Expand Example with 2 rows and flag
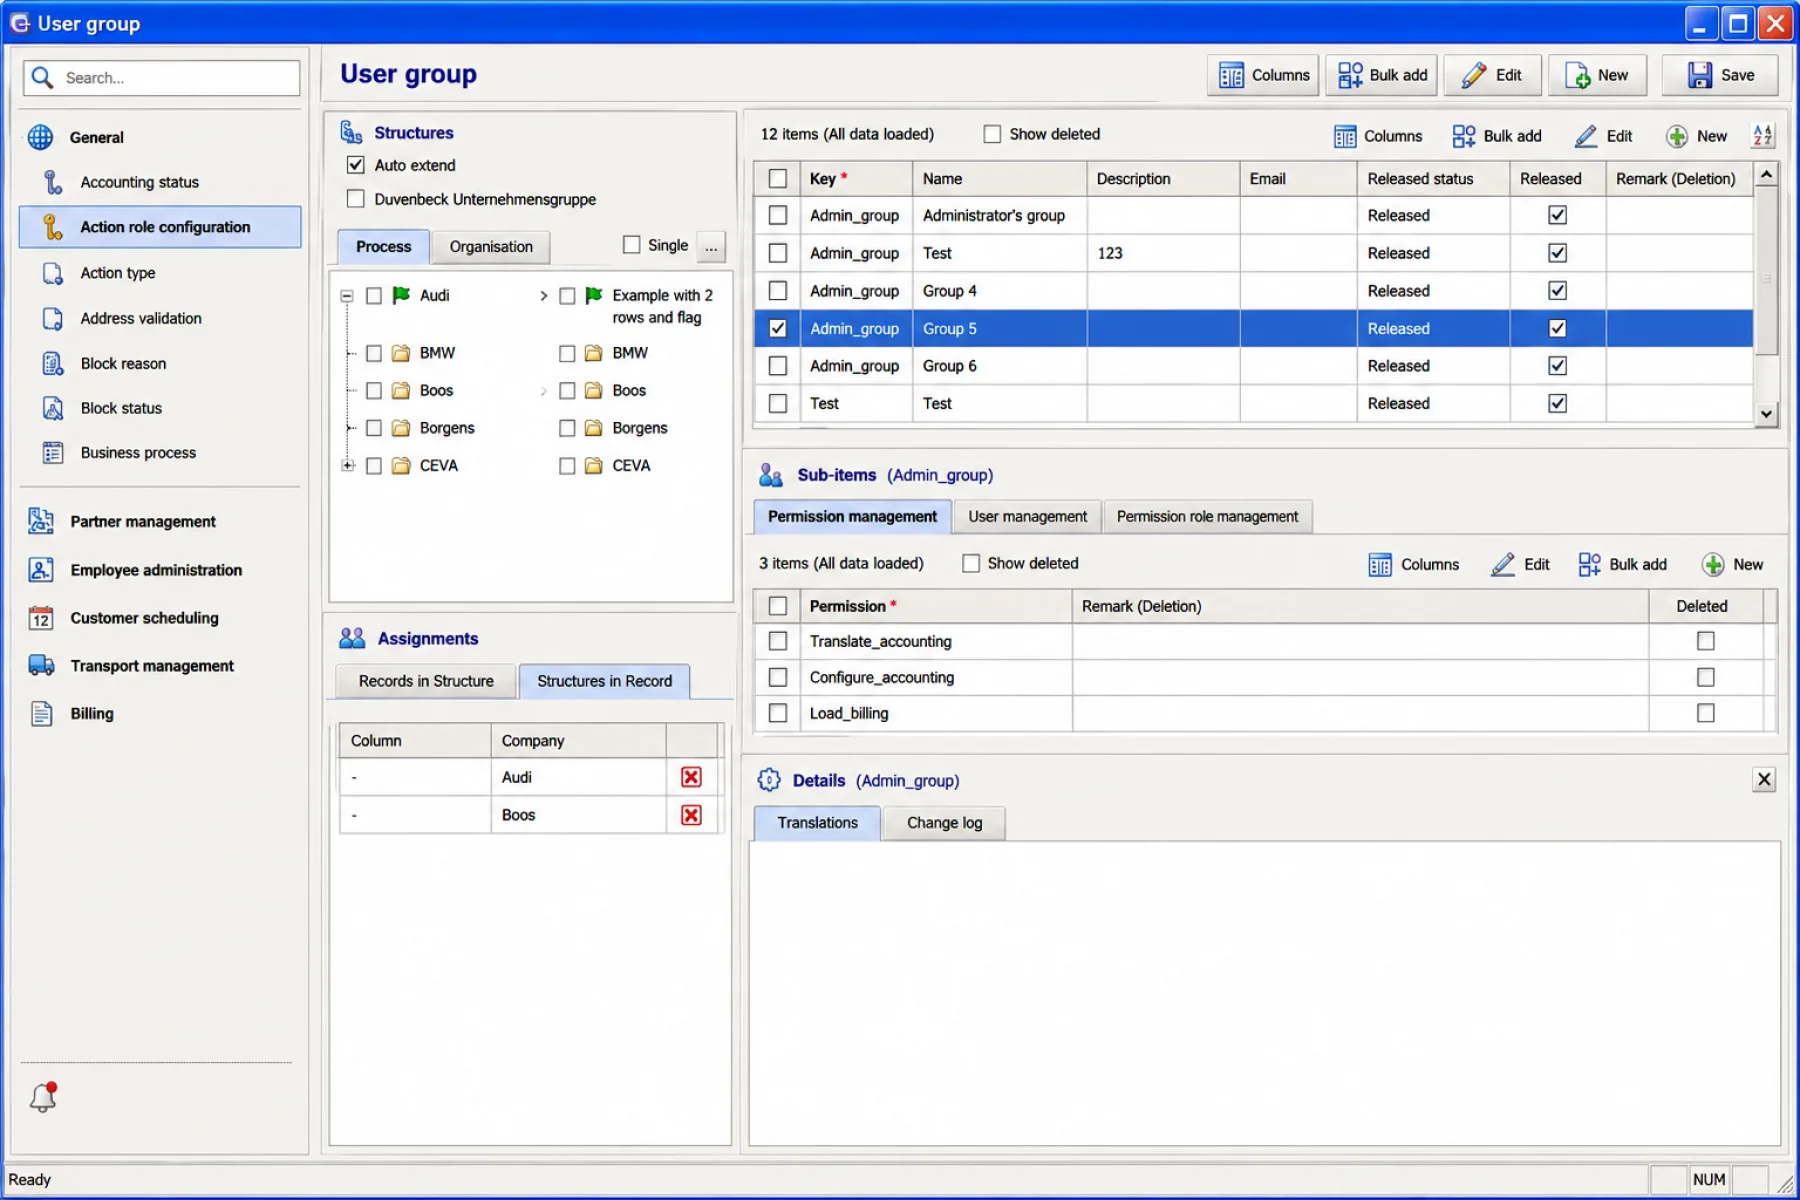The height and width of the screenshot is (1200, 1800). (x=543, y=296)
